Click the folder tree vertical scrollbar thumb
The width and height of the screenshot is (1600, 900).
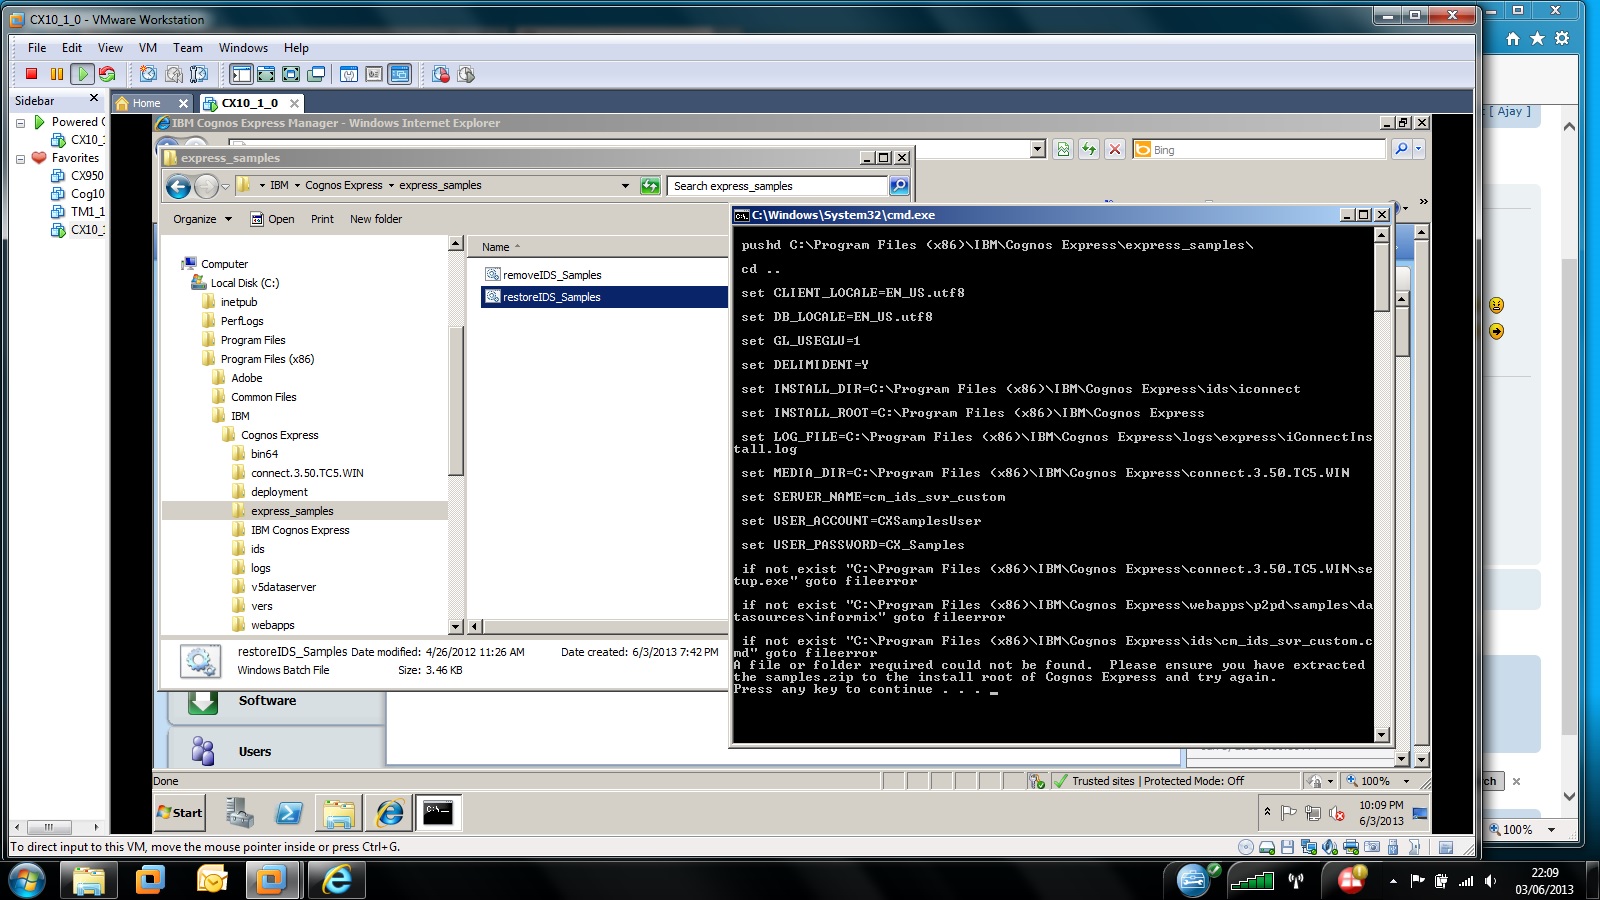tap(456, 400)
